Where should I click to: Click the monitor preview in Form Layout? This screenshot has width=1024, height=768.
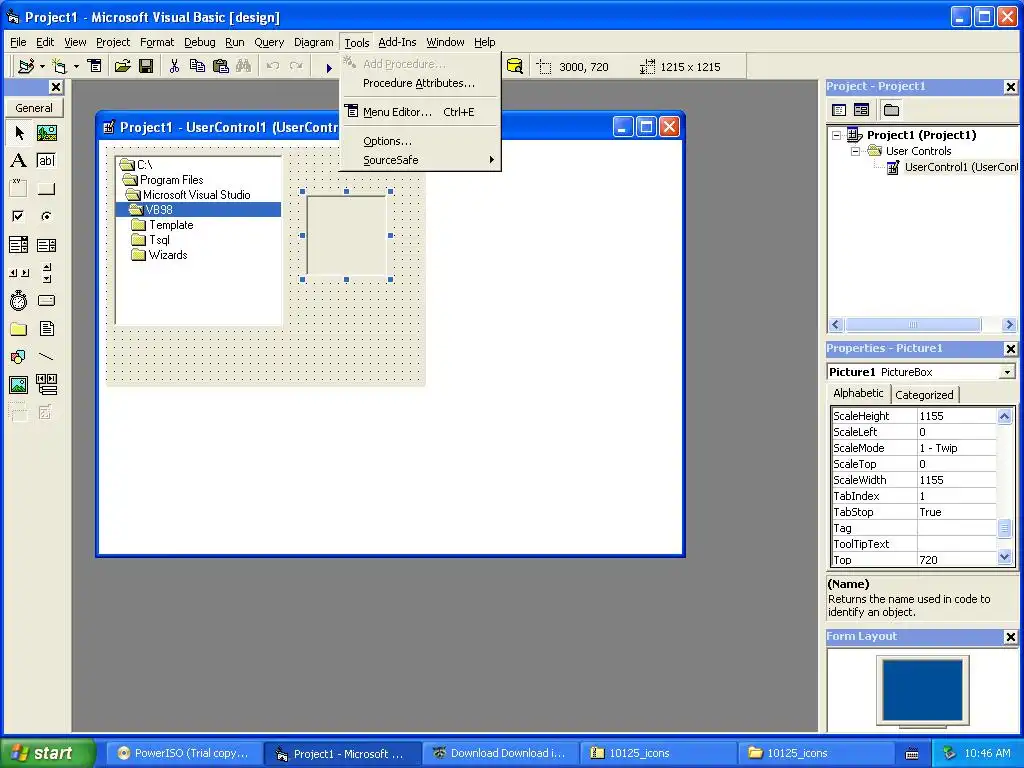(x=922, y=691)
